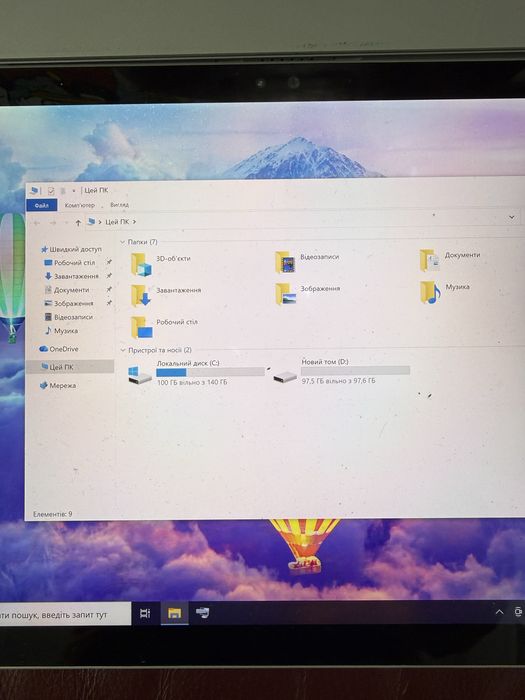Select Робочий стіл in the sidebar

pyautogui.click(x=70, y=263)
